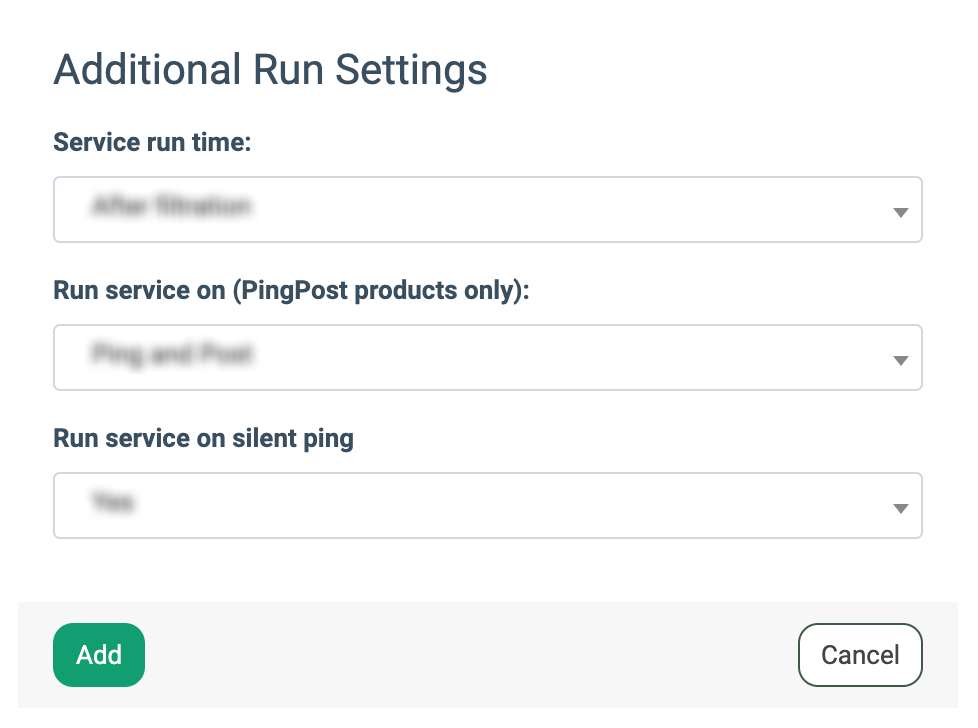This screenshot has width=978, height=728.
Task: Click the gray footer bar between Add and Cancel
Action: [470, 655]
